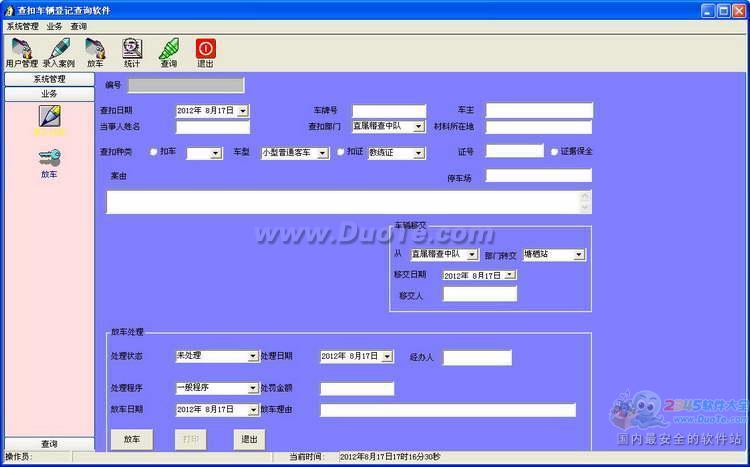
Task: Launch the 查询 search tool in the toolbar
Action: (168, 52)
